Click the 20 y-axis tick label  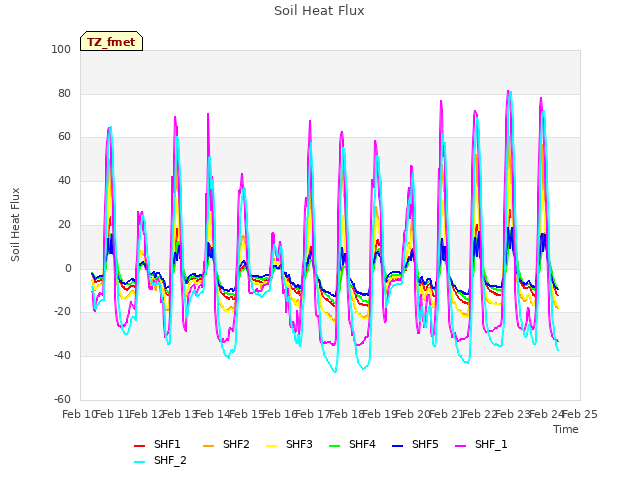[64, 224]
